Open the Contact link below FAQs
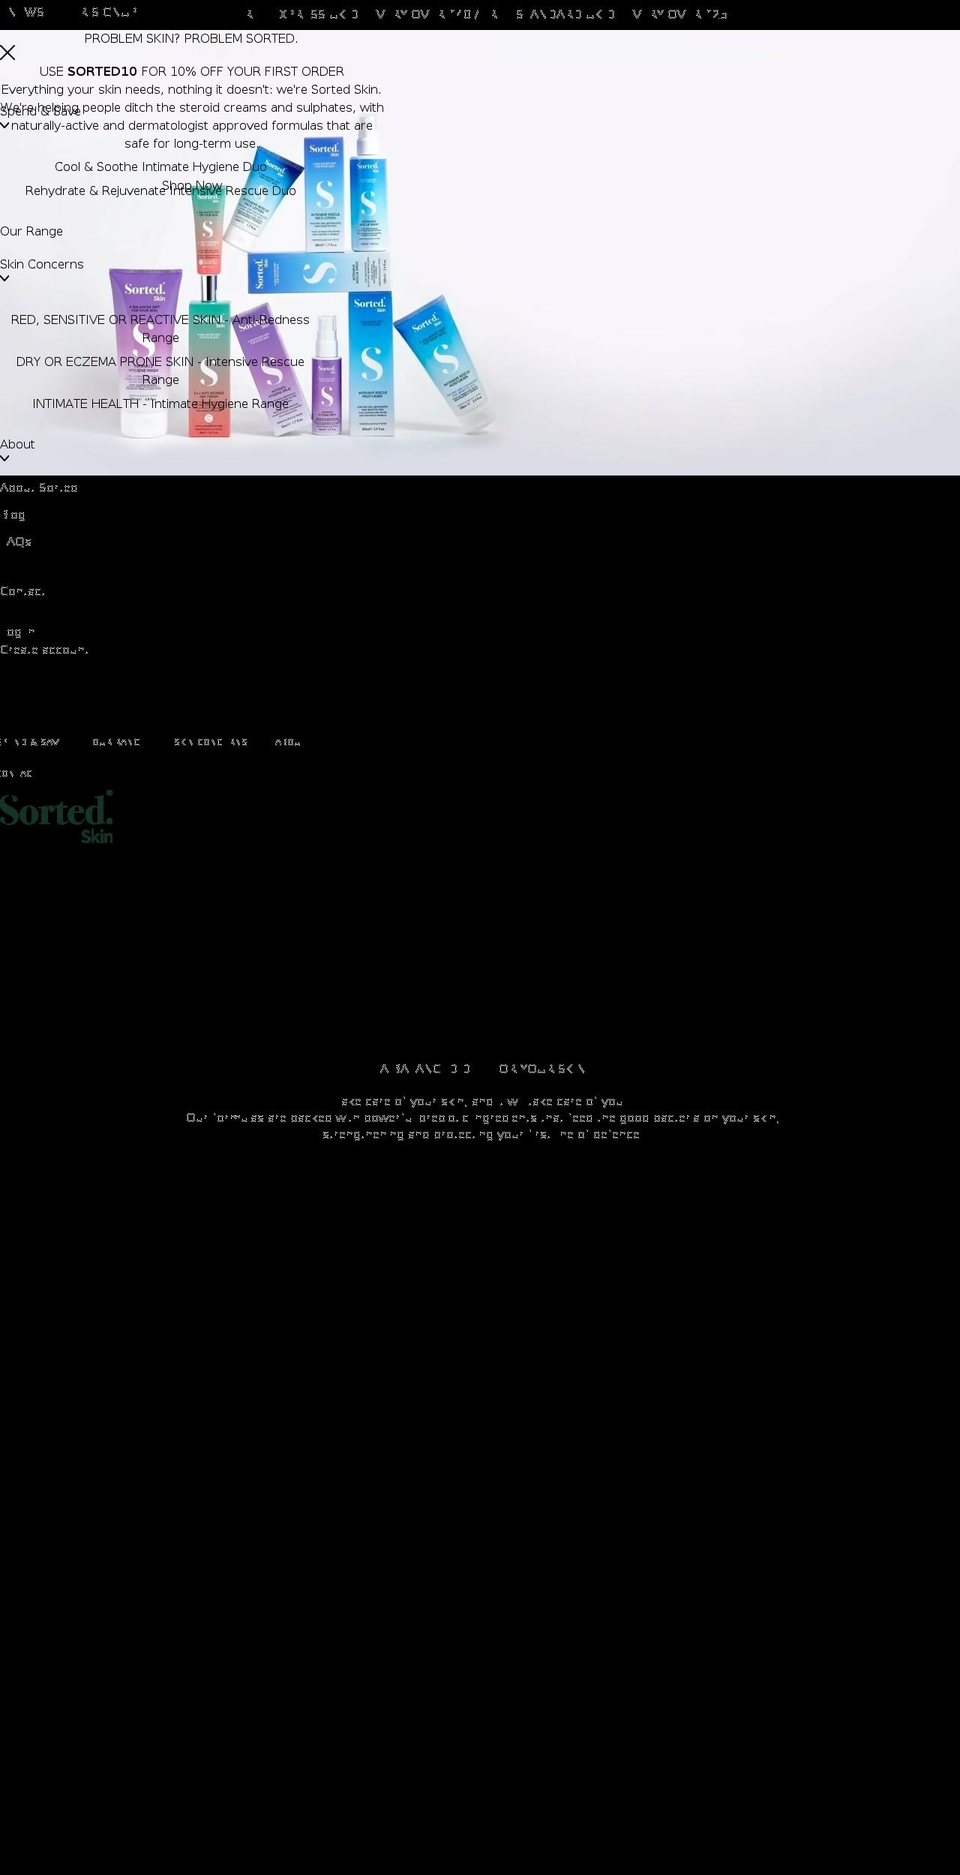 [22, 592]
